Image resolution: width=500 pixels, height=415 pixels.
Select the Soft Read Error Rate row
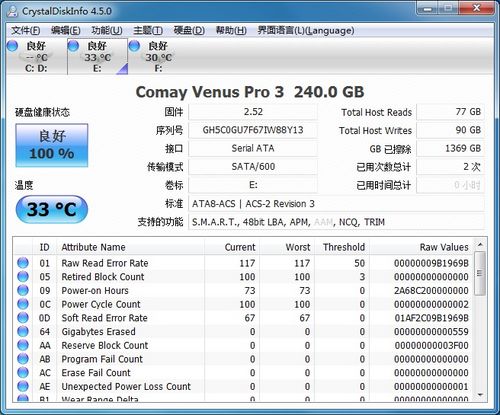coord(243,318)
